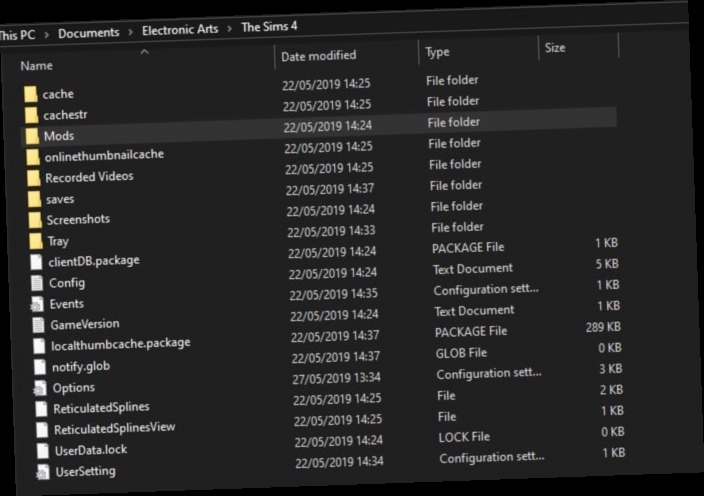The image size is (704, 496).
Task: Select the cache folder name
Action: pyautogui.click(x=58, y=94)
